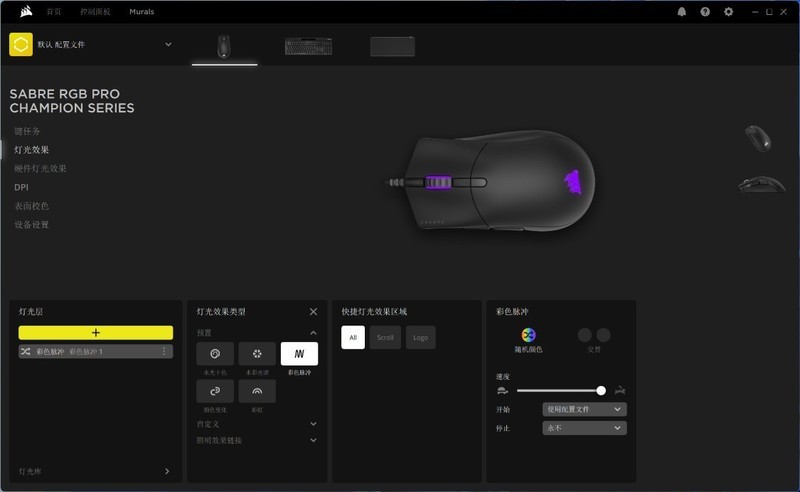800x492 pixels.
Task: Open the help question mark icon
Action: [705, 12]
